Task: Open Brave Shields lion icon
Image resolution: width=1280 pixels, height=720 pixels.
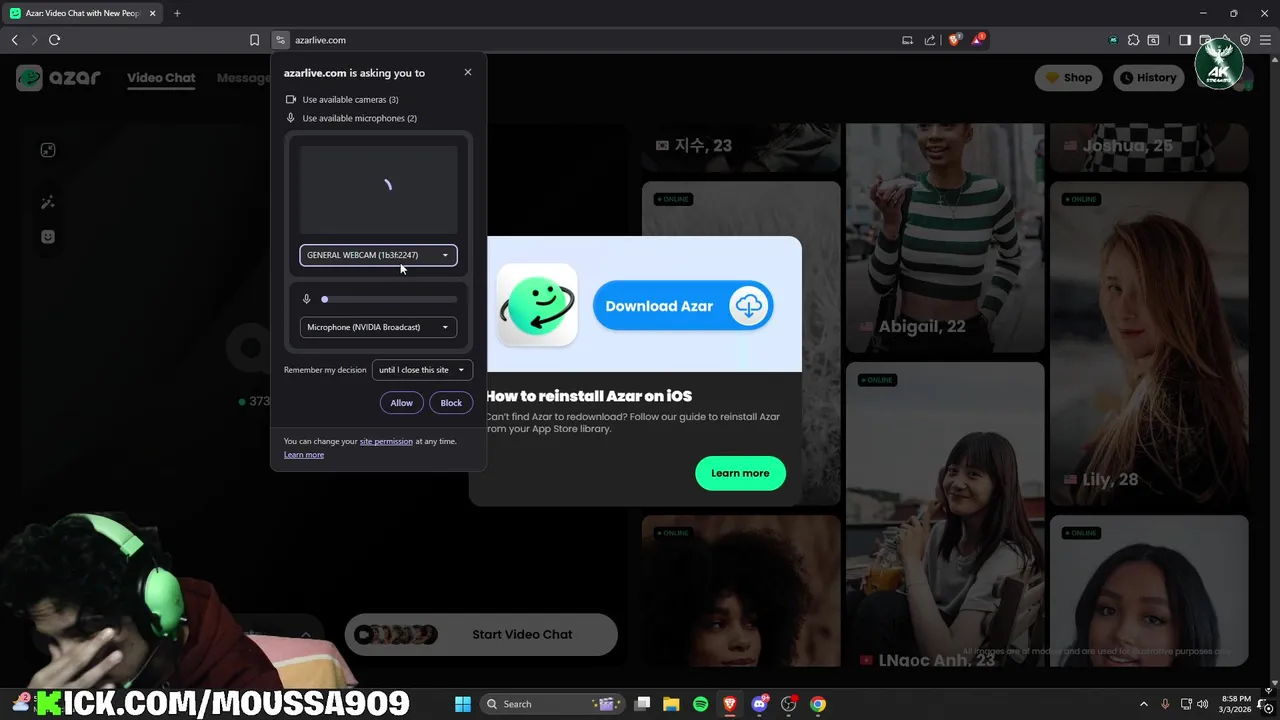Action: point(954,40)
